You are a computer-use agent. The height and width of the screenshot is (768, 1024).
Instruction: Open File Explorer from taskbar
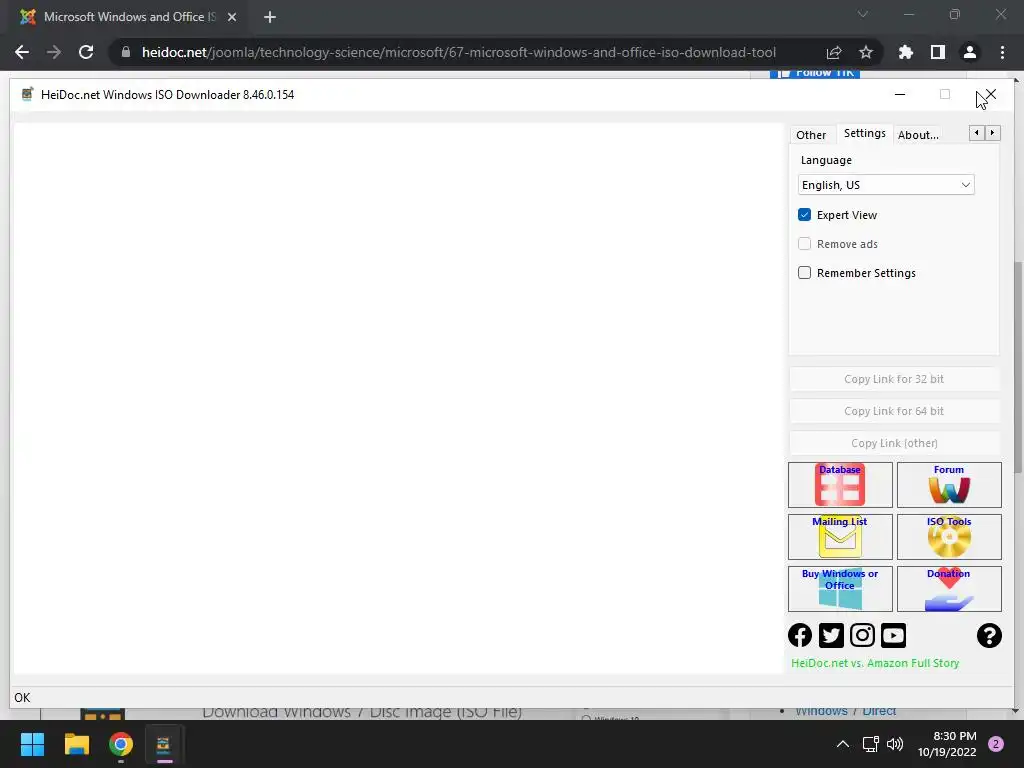[x=76, y=744]
